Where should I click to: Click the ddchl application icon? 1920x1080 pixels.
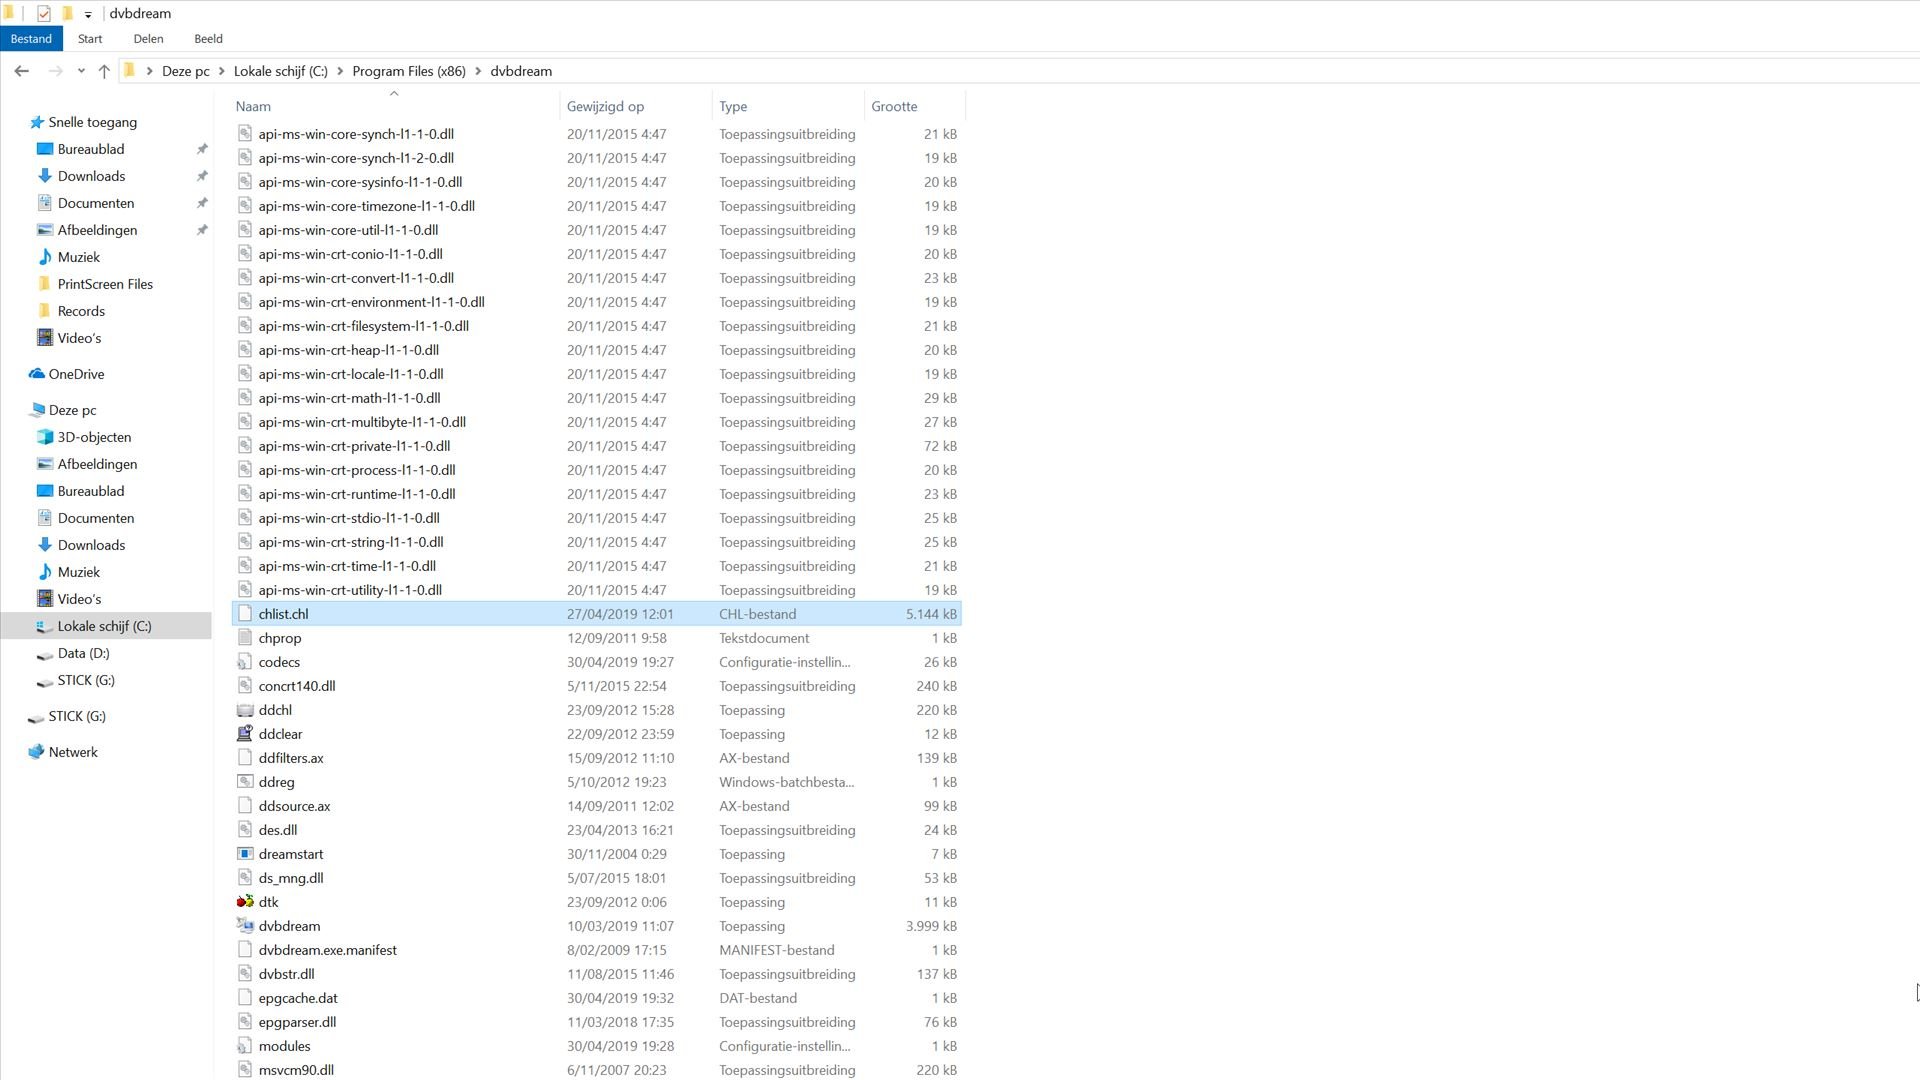point(245,710)
